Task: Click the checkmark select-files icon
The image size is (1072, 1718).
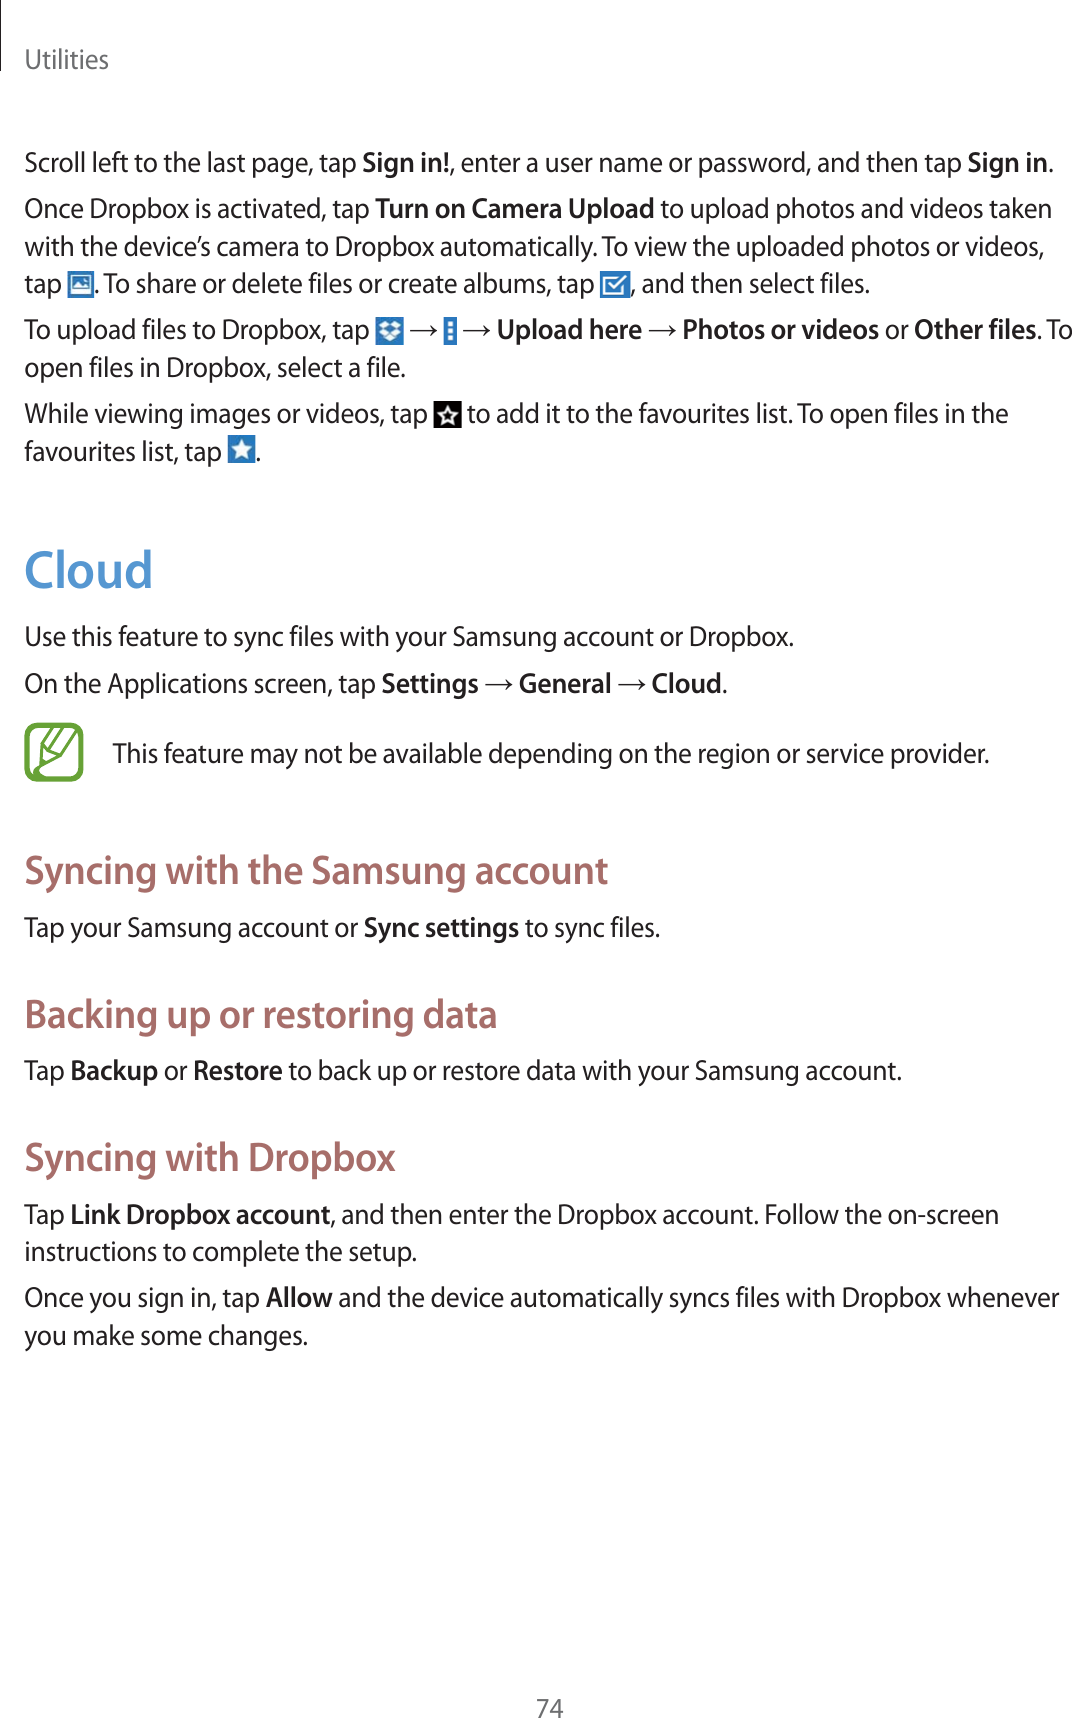Action: coord(614,285)
